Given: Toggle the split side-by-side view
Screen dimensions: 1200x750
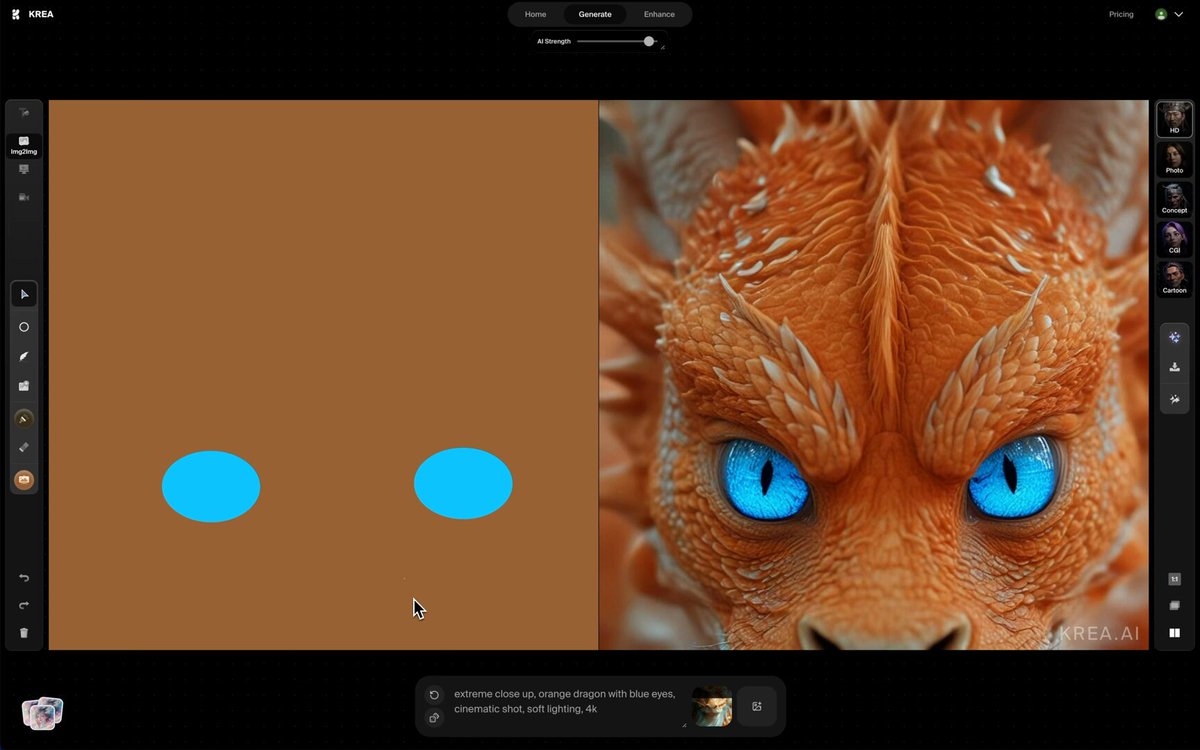Looking at the screenshot, I should [x=1174, y=633].
